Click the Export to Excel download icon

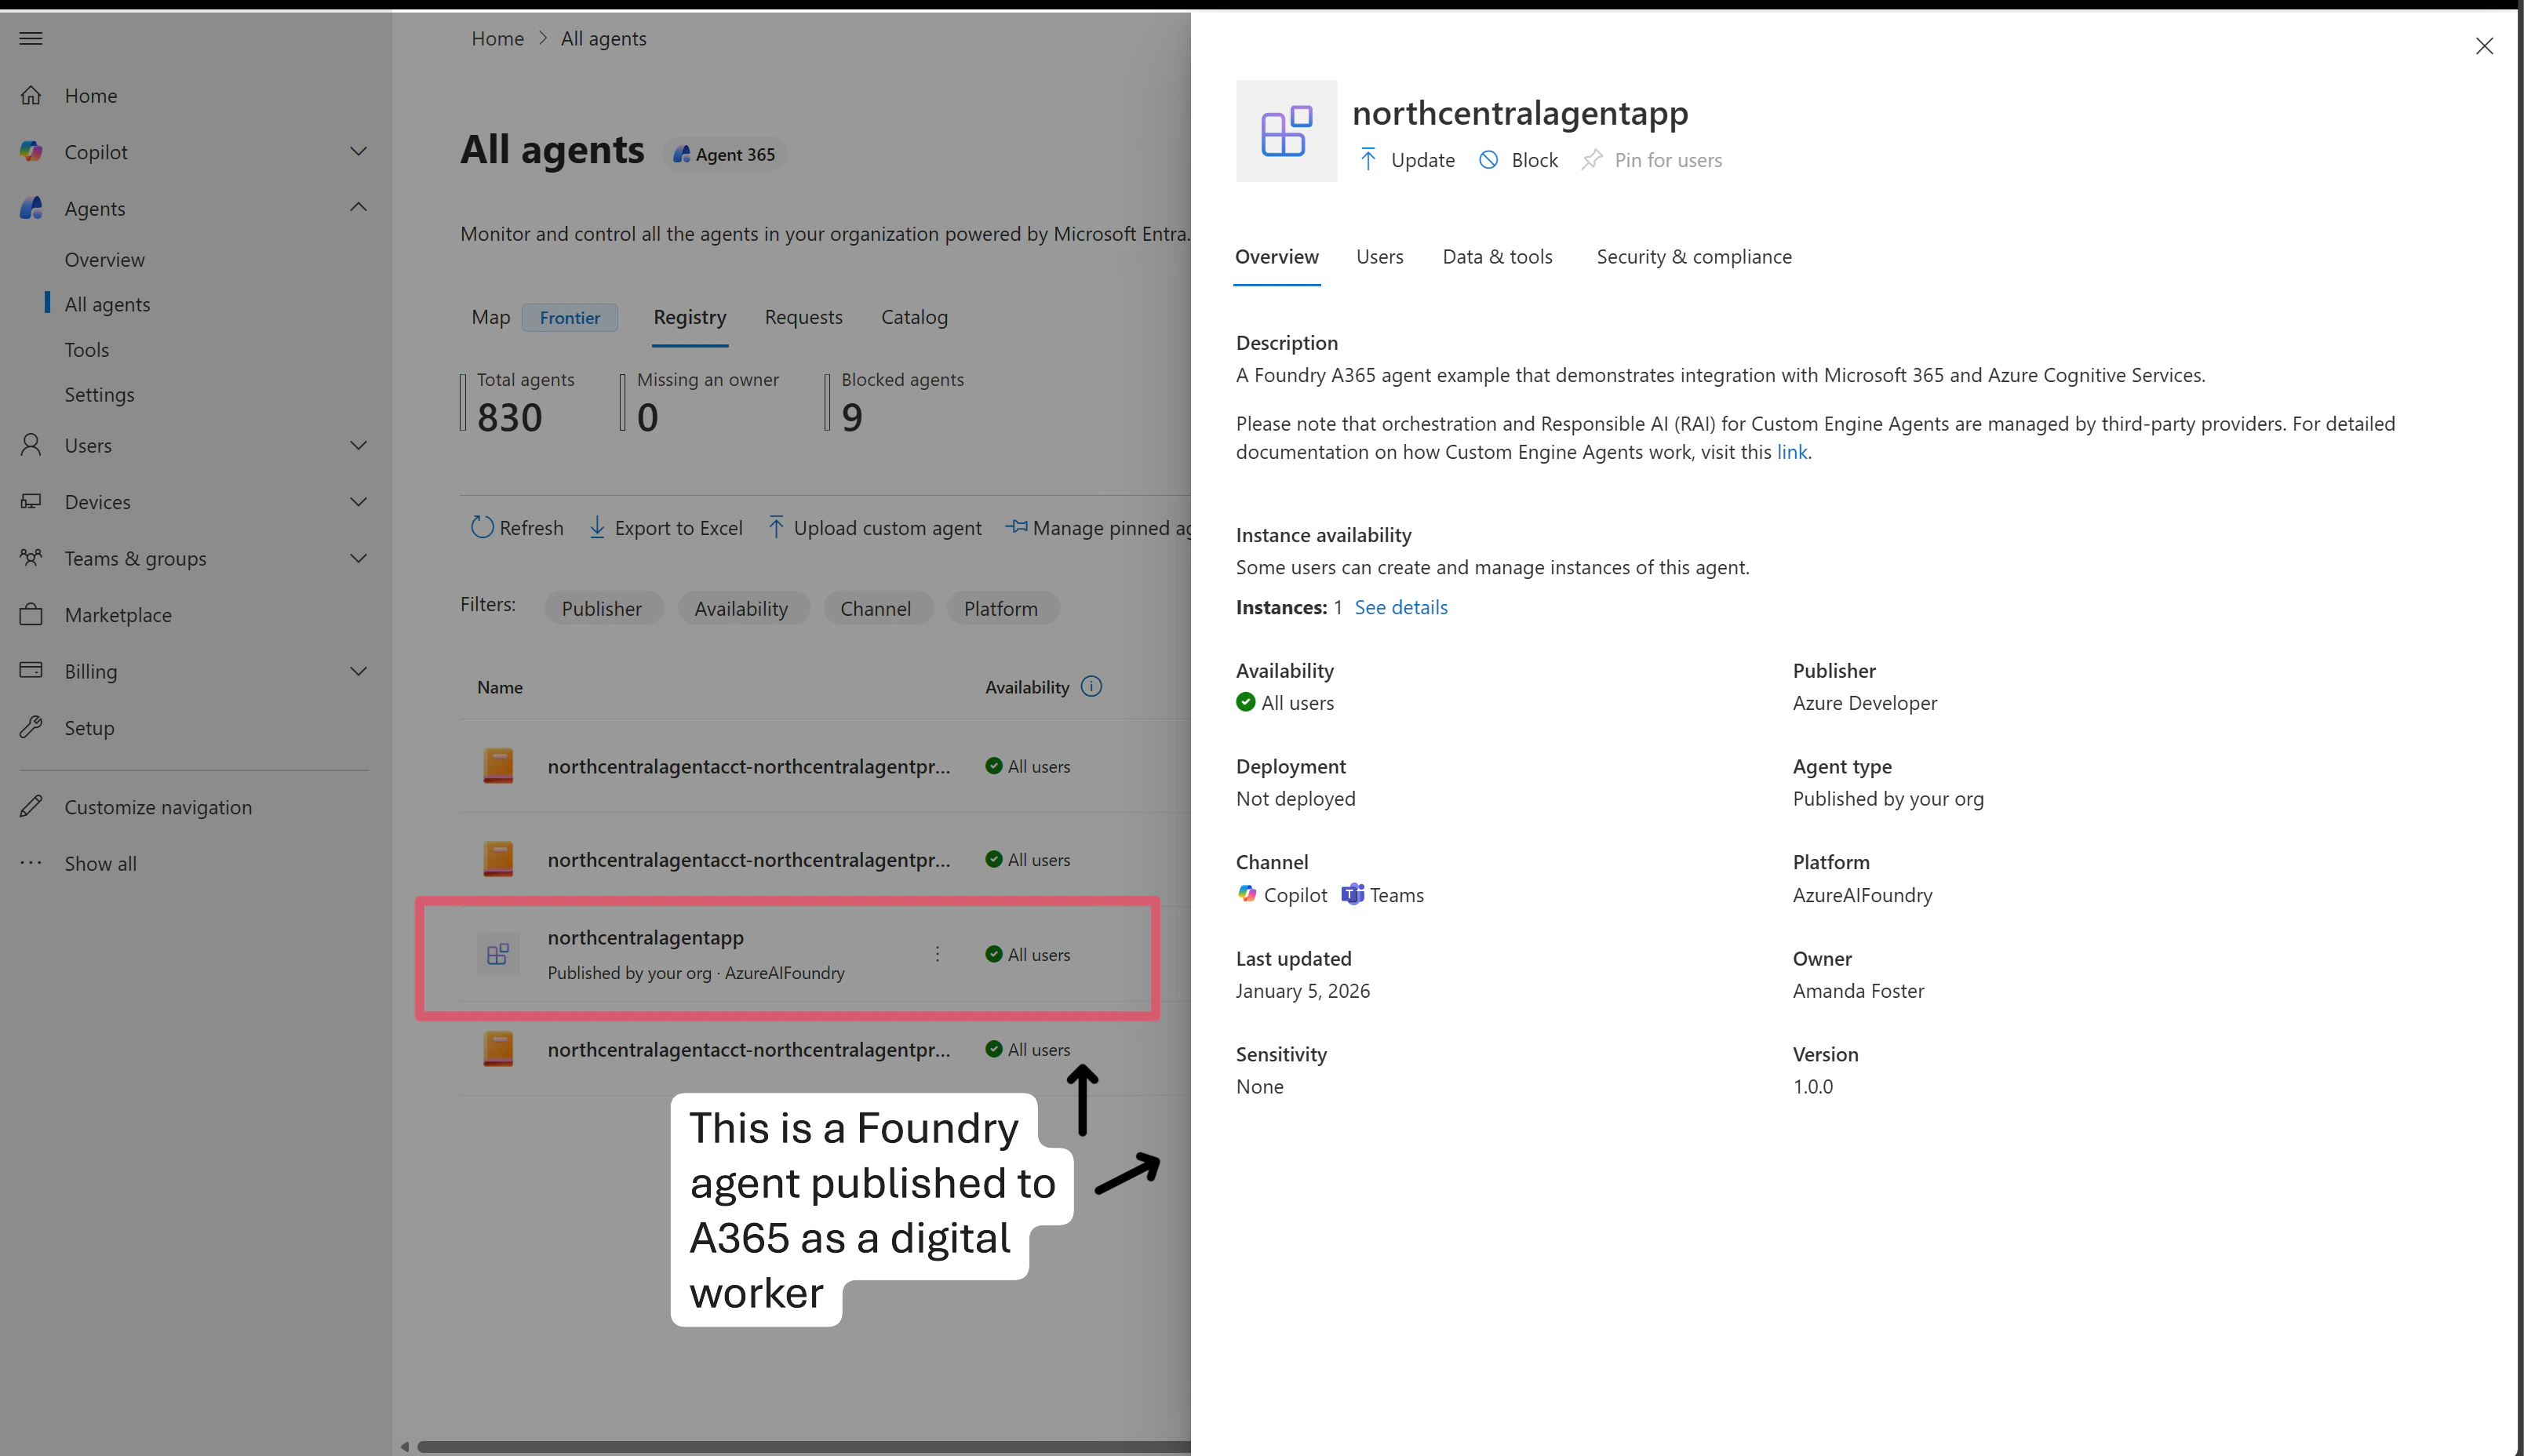tap(597, 527)
